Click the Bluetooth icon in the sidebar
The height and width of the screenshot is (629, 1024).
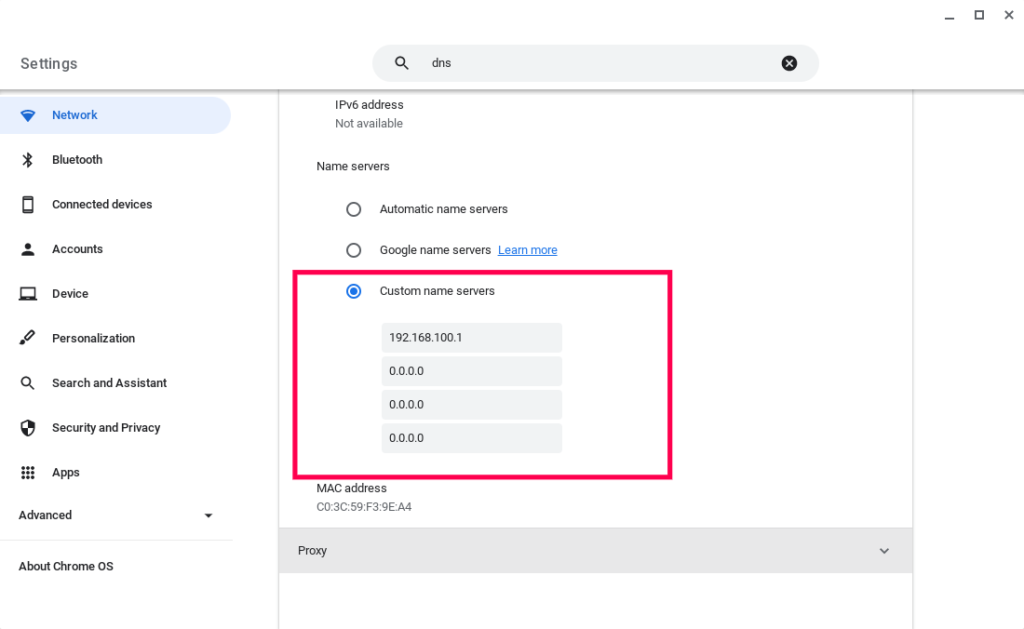27,159
